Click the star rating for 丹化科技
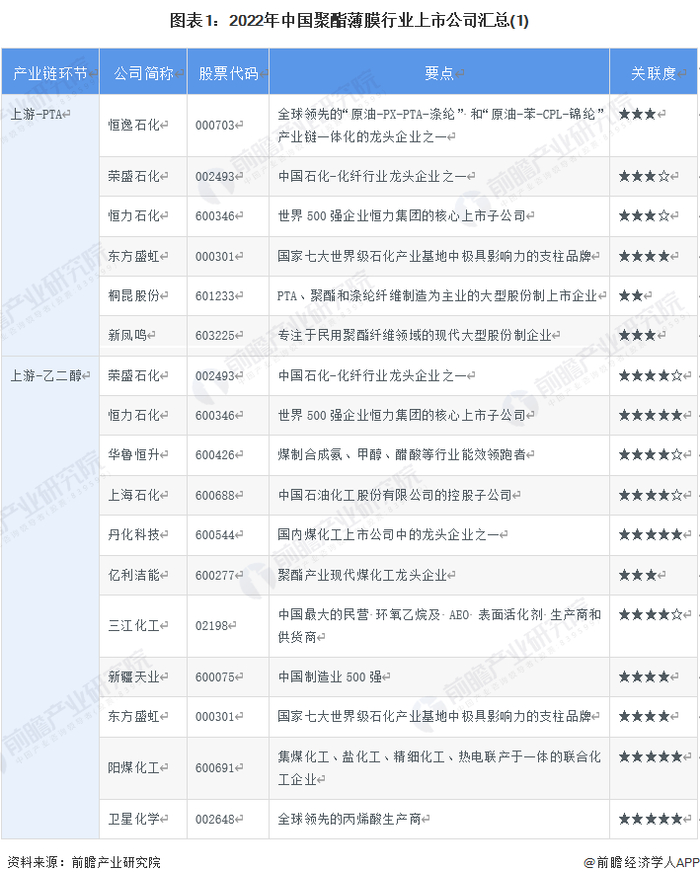 point(651,534)
